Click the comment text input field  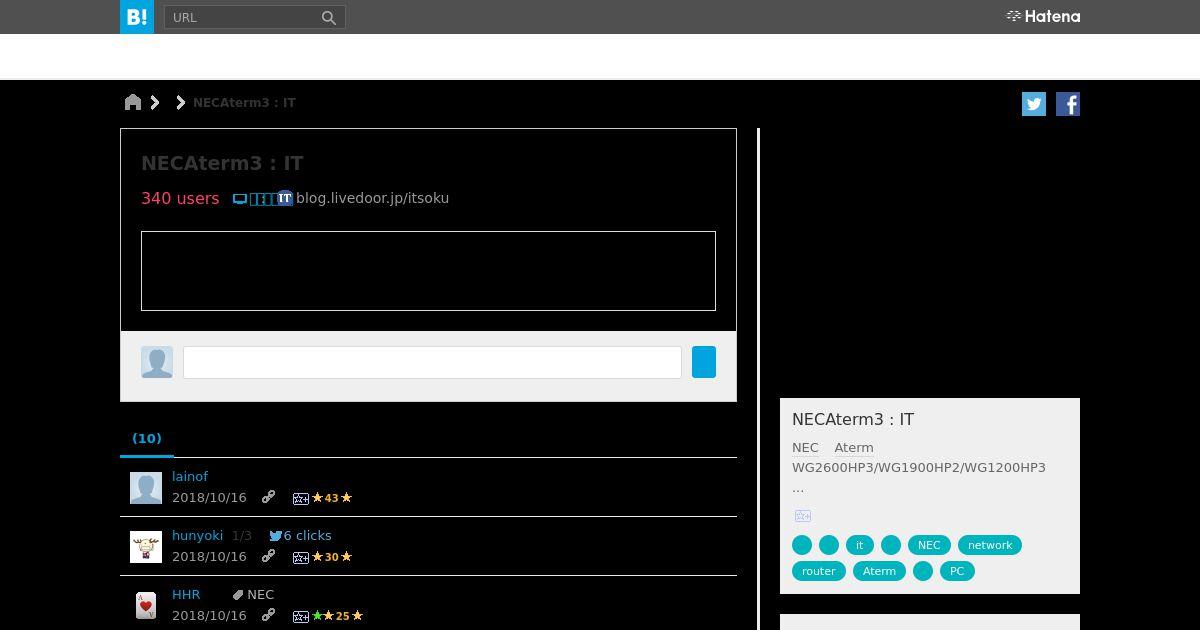(x=432, y=362)
